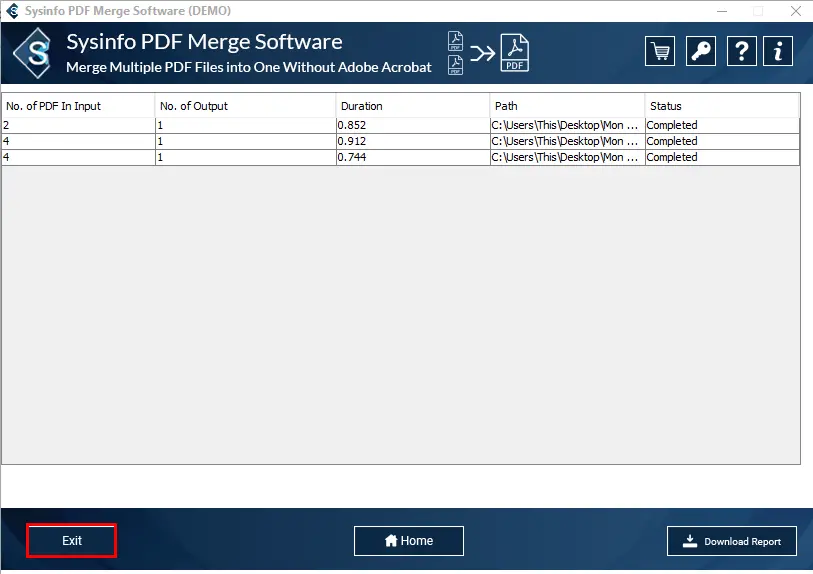Click the No. of Output column header
813x574 pixels.
pyautogui.click(x=245, y=106)
